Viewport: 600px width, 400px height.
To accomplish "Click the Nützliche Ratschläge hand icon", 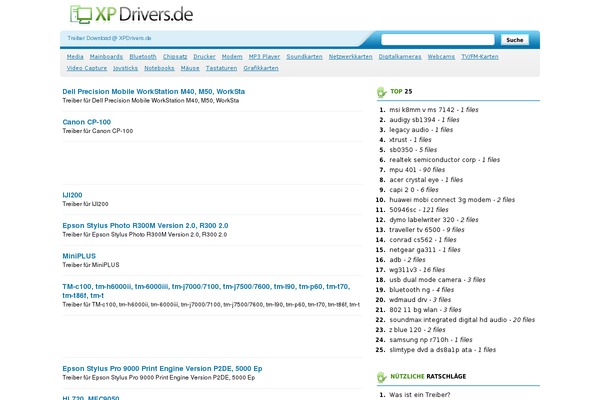I will 382,377.
